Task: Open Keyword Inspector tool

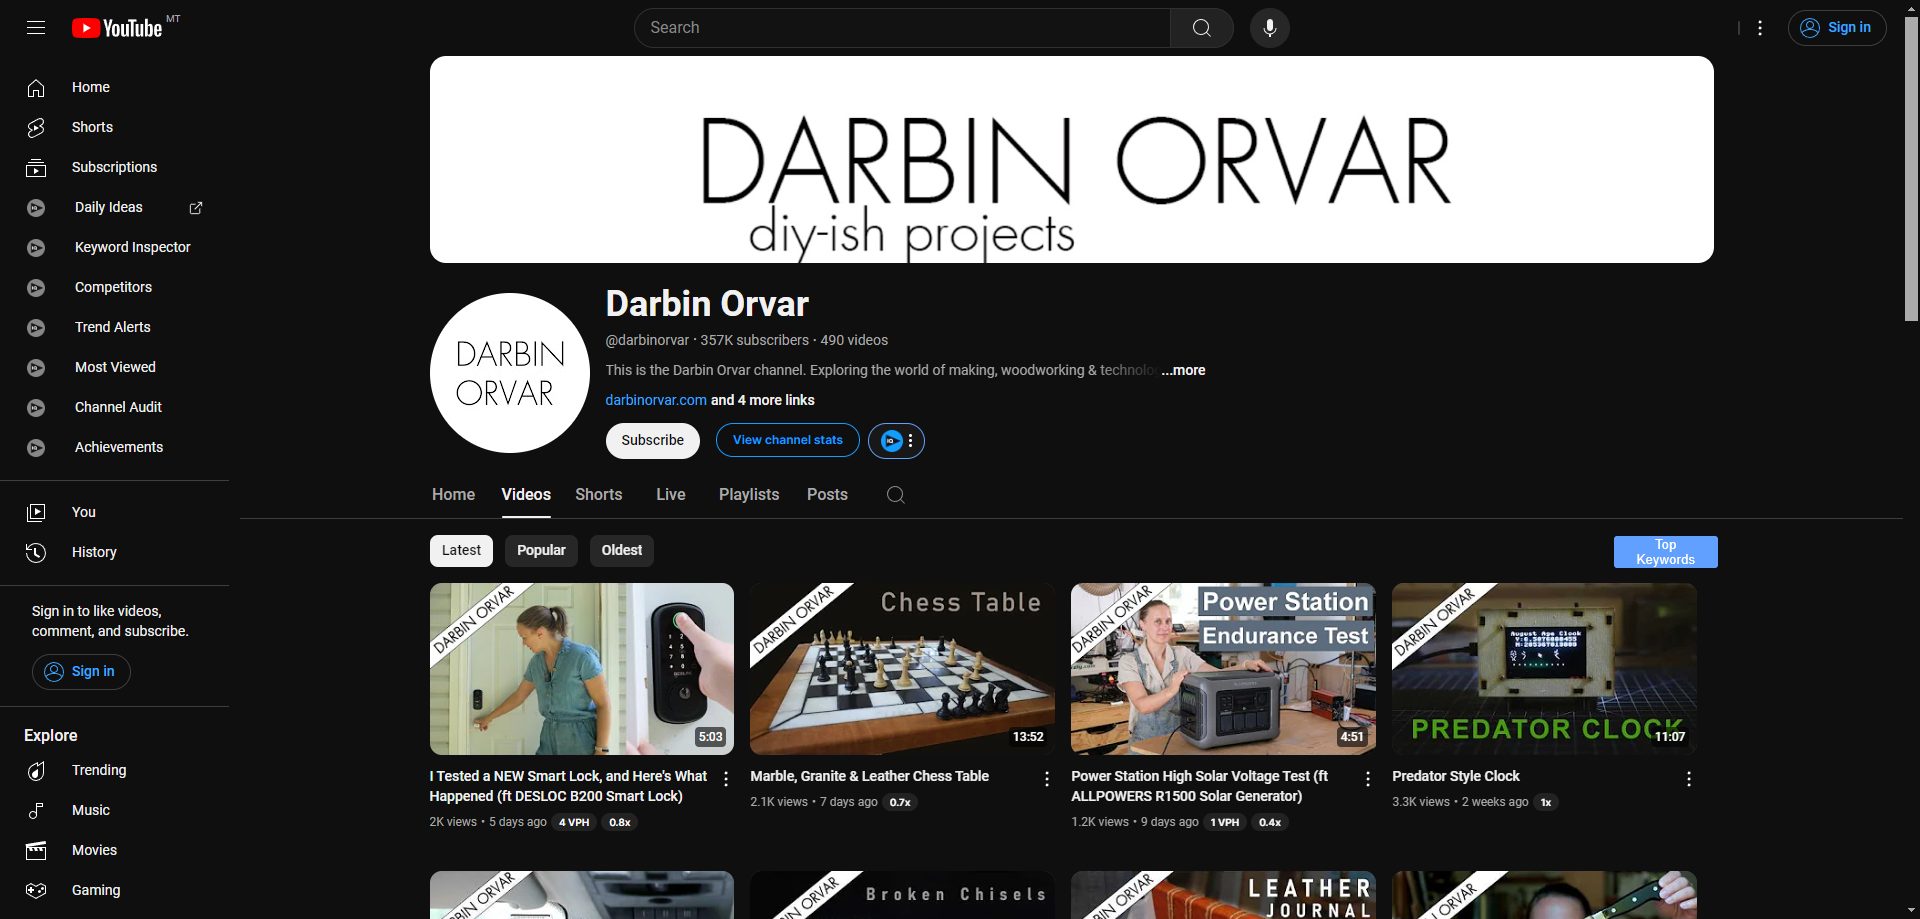Action: pyautogui.click(x=114, y=247)
